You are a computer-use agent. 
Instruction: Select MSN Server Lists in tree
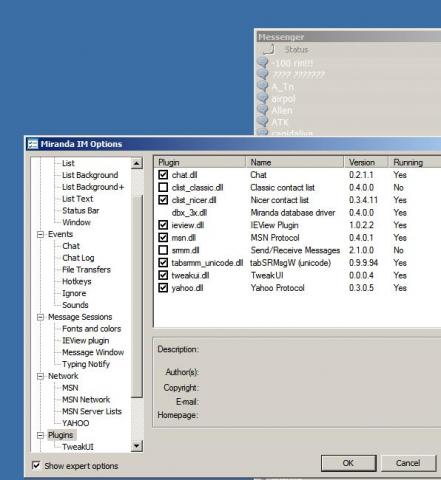click(x=92, y=411)
